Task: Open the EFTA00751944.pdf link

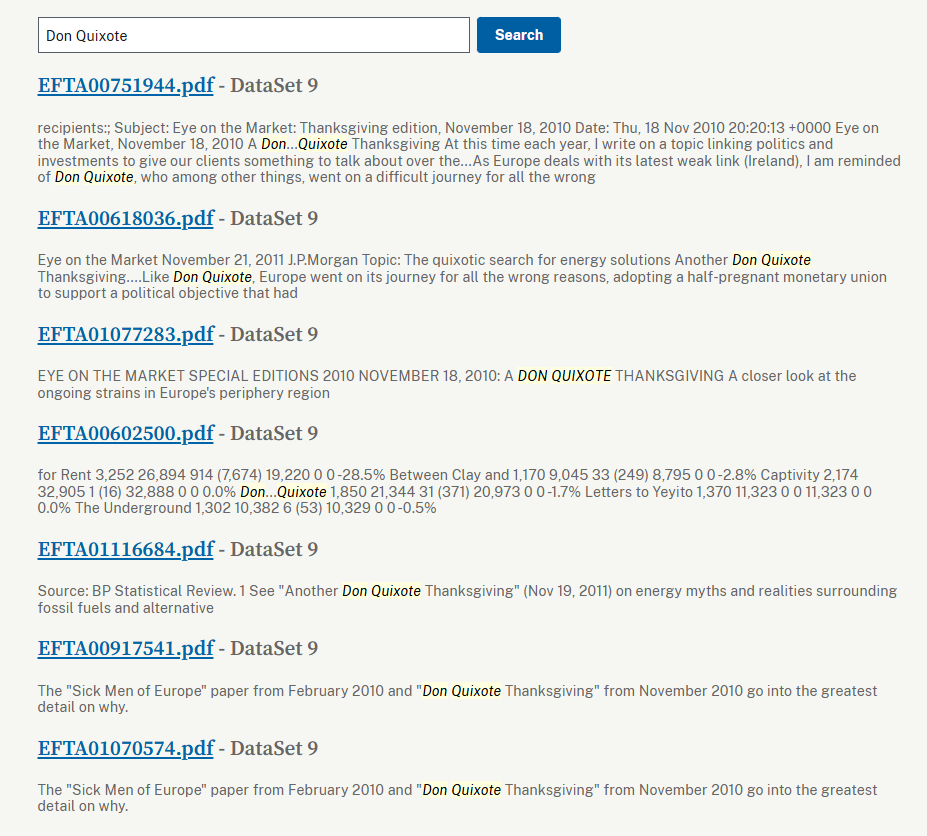Action: click(x=125, y=85)
